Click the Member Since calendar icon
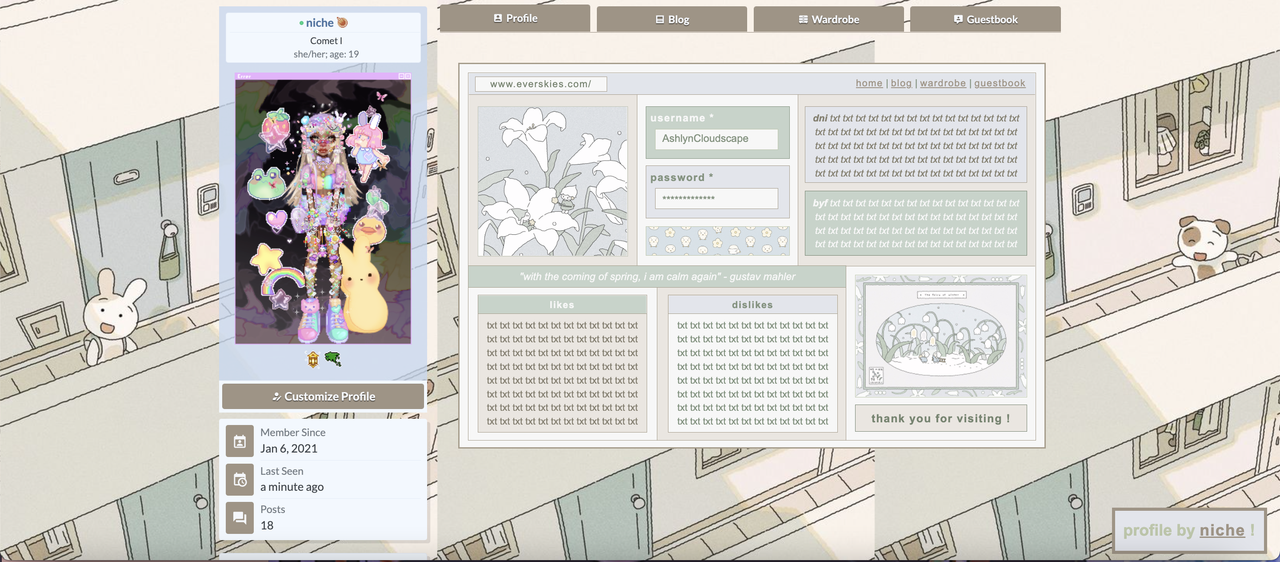The image size is (1280, 562). pos(240,441)
